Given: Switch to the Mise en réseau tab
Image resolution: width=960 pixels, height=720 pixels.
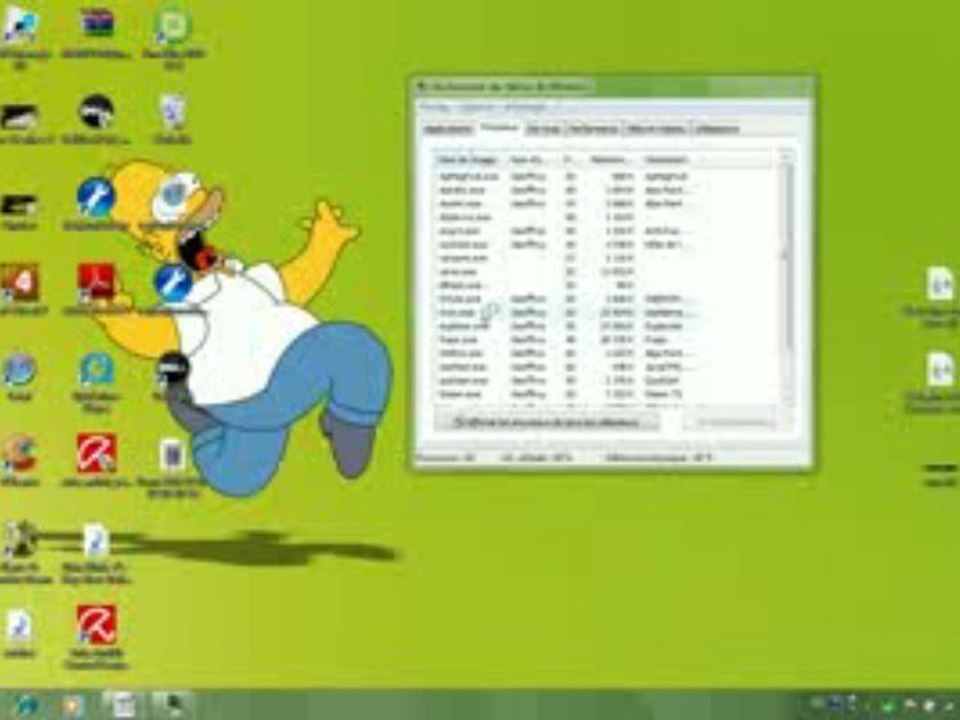Looking at the screenshot, I should click(x=657, y=129).
